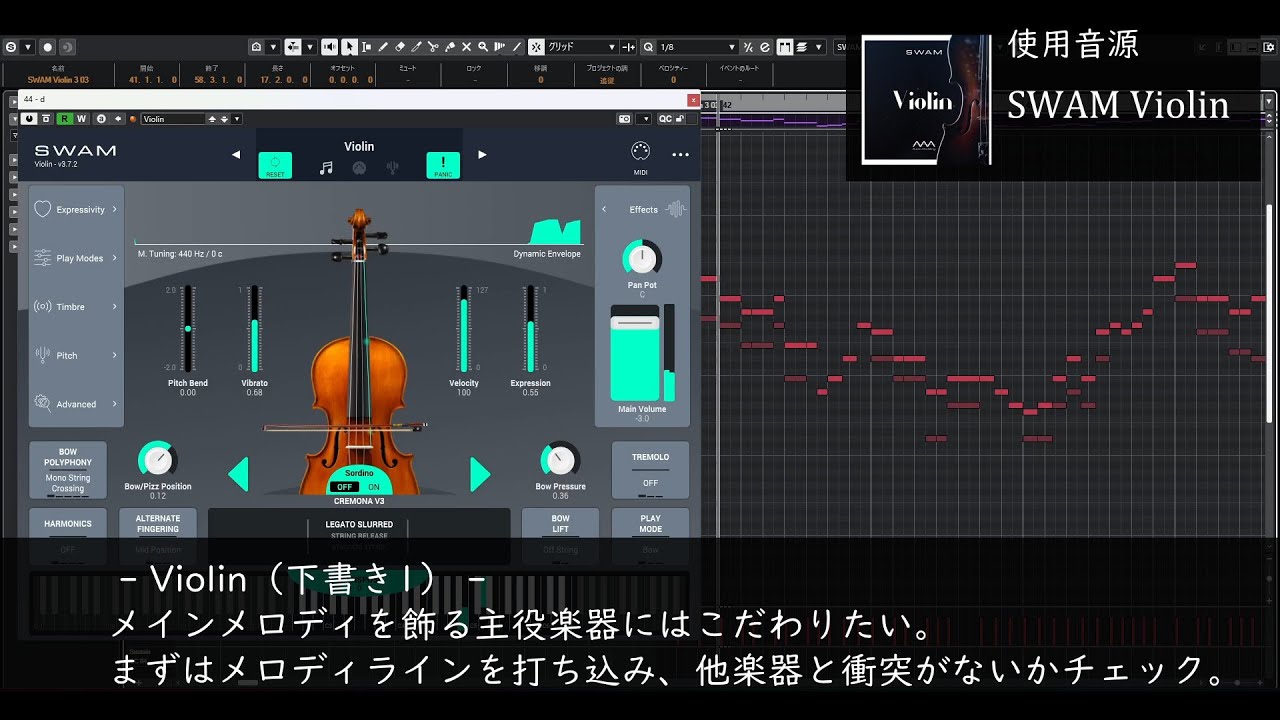Select next instrument with right white arrow

click(482, 154)
